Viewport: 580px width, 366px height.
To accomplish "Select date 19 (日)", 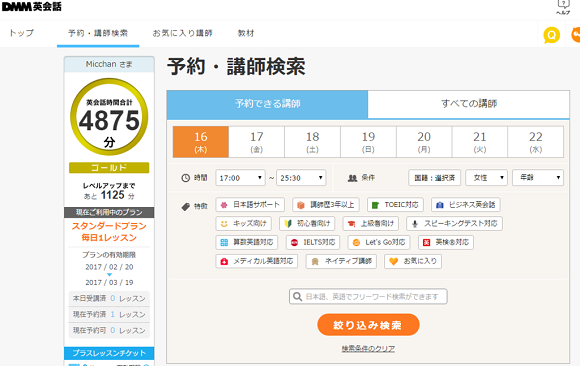I will point(368,142).
